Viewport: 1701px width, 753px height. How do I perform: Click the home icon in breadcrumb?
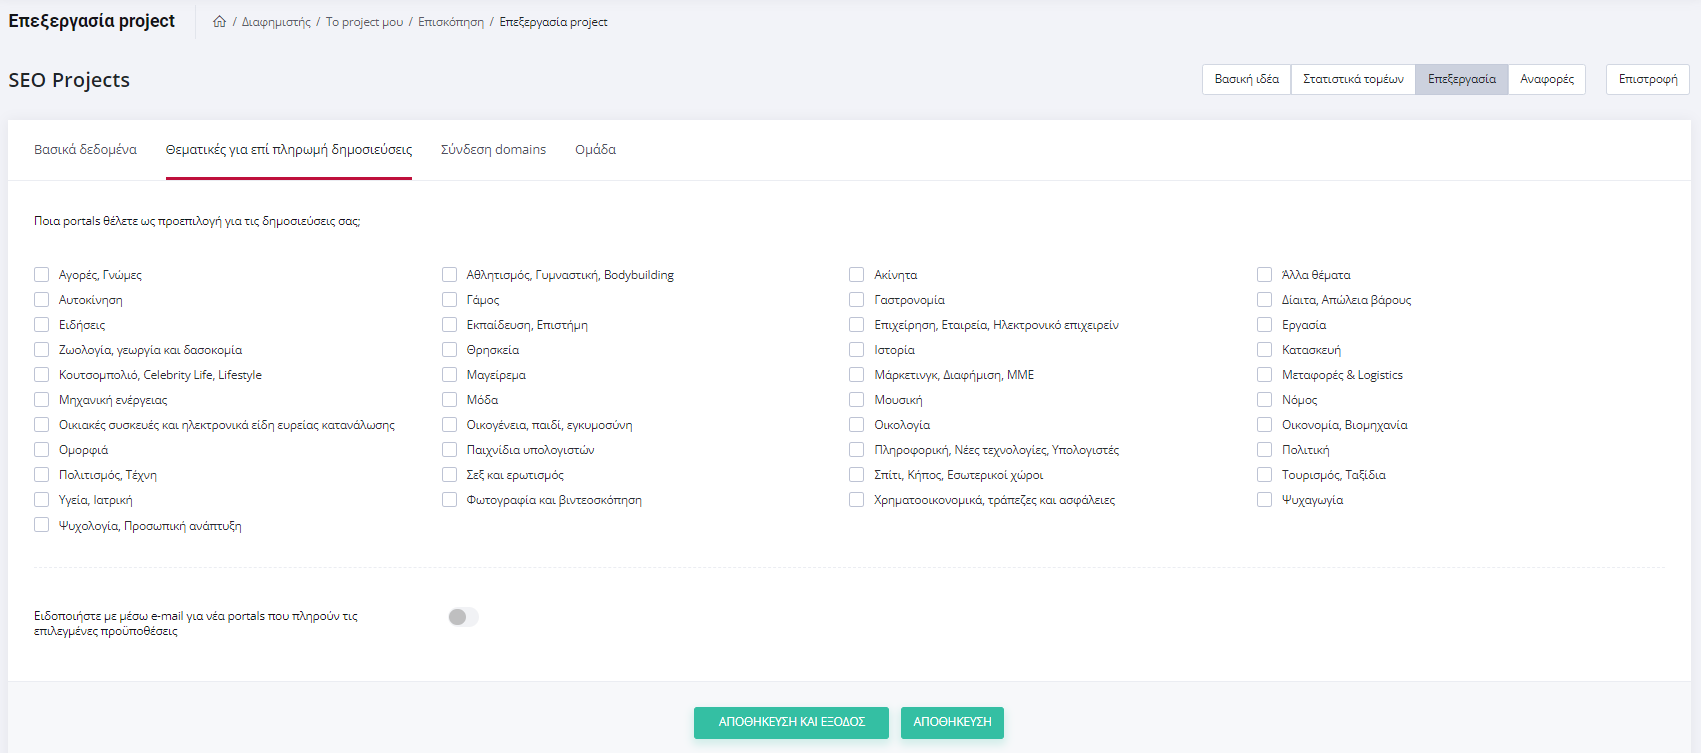(219, 22)
